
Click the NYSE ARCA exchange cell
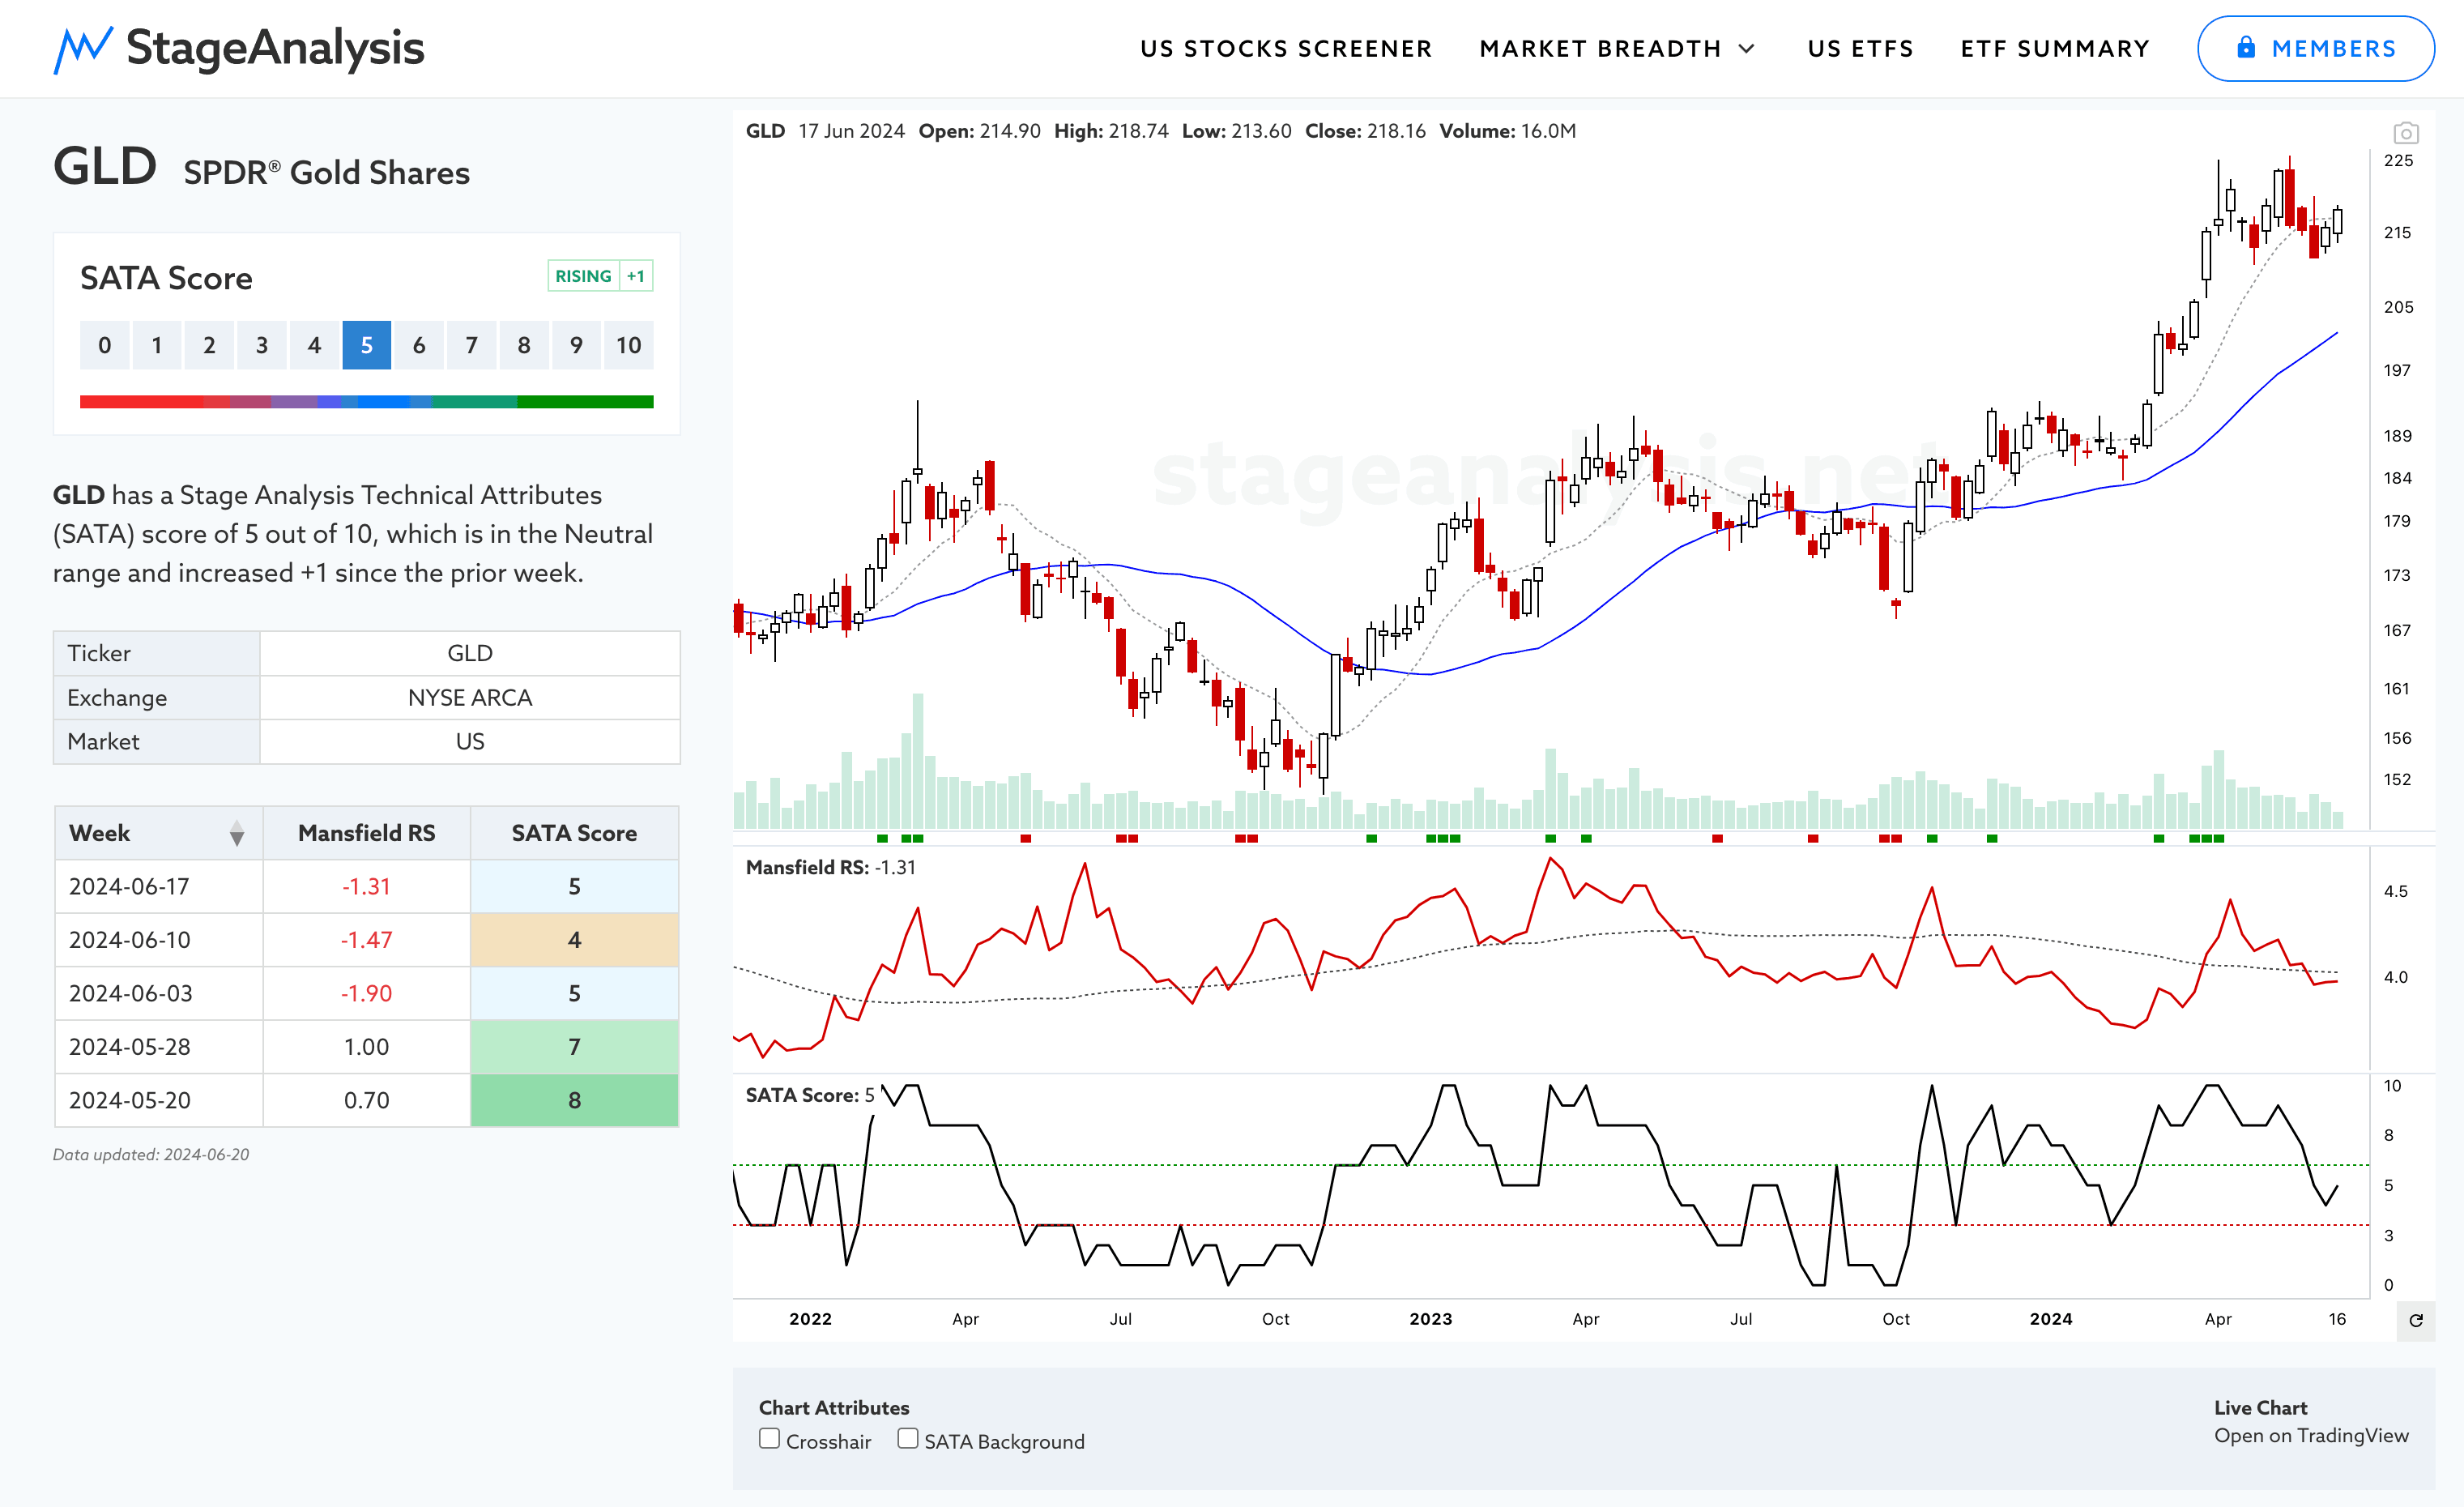pos(470,697)
